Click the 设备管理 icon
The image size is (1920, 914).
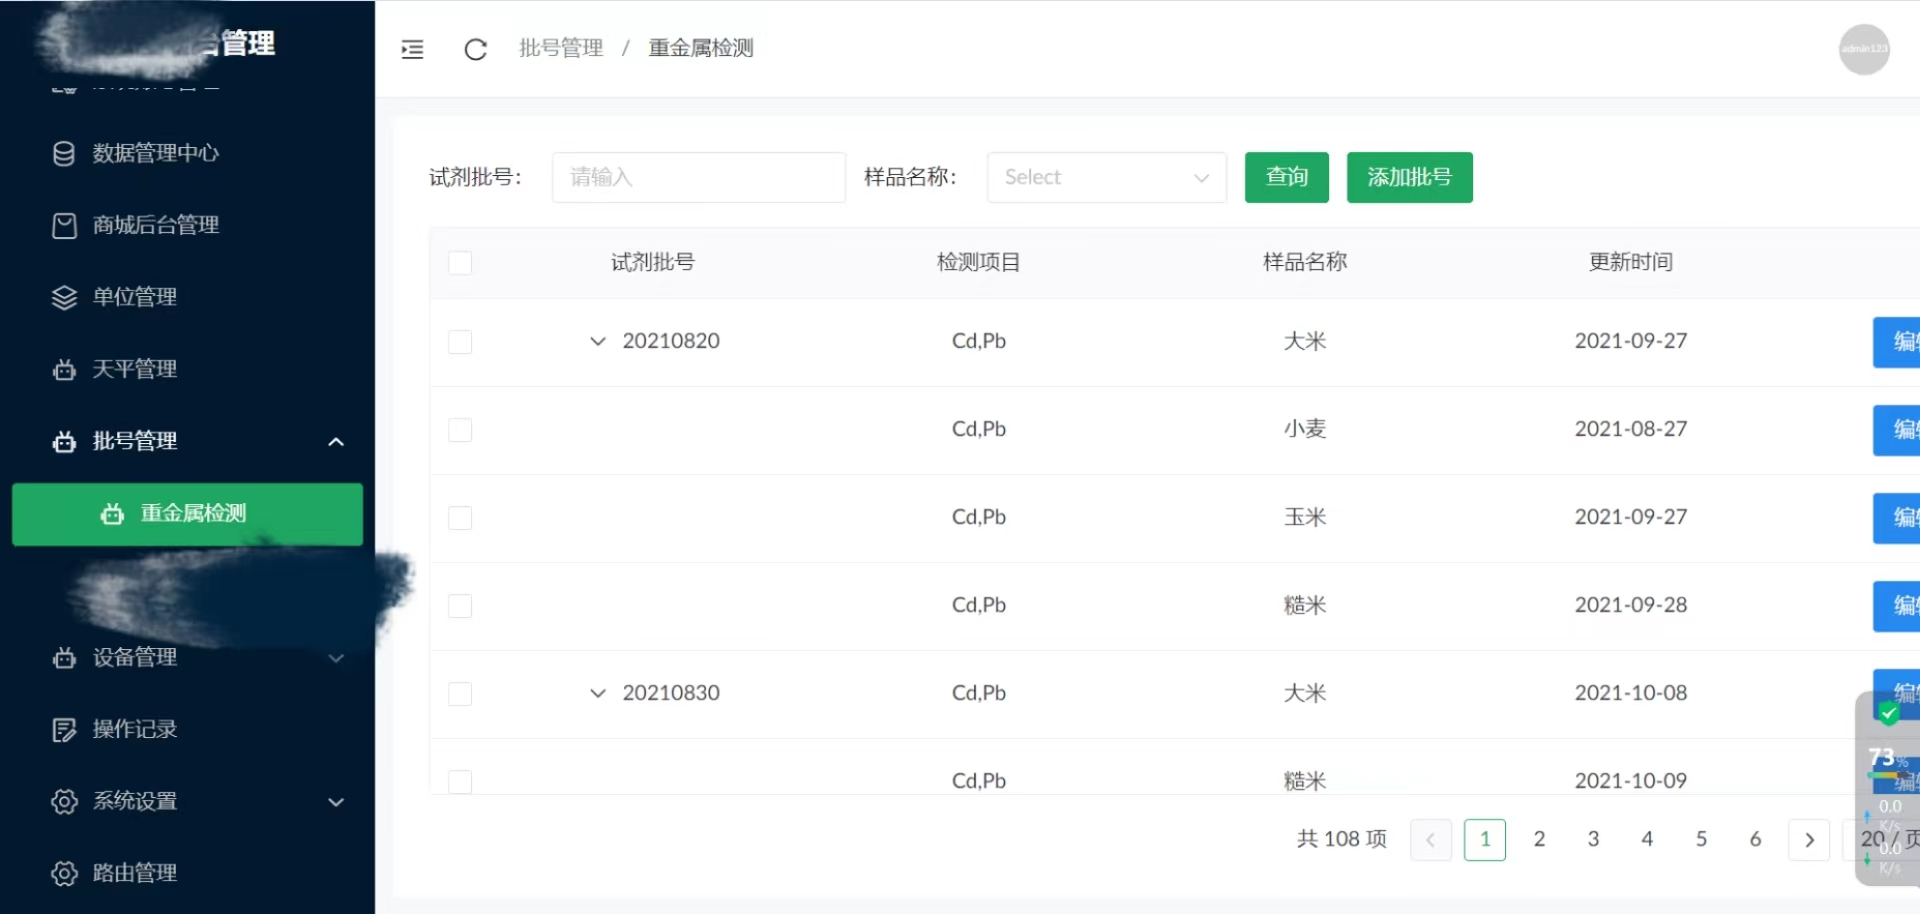pyautogui.click(x=64, y=657)
